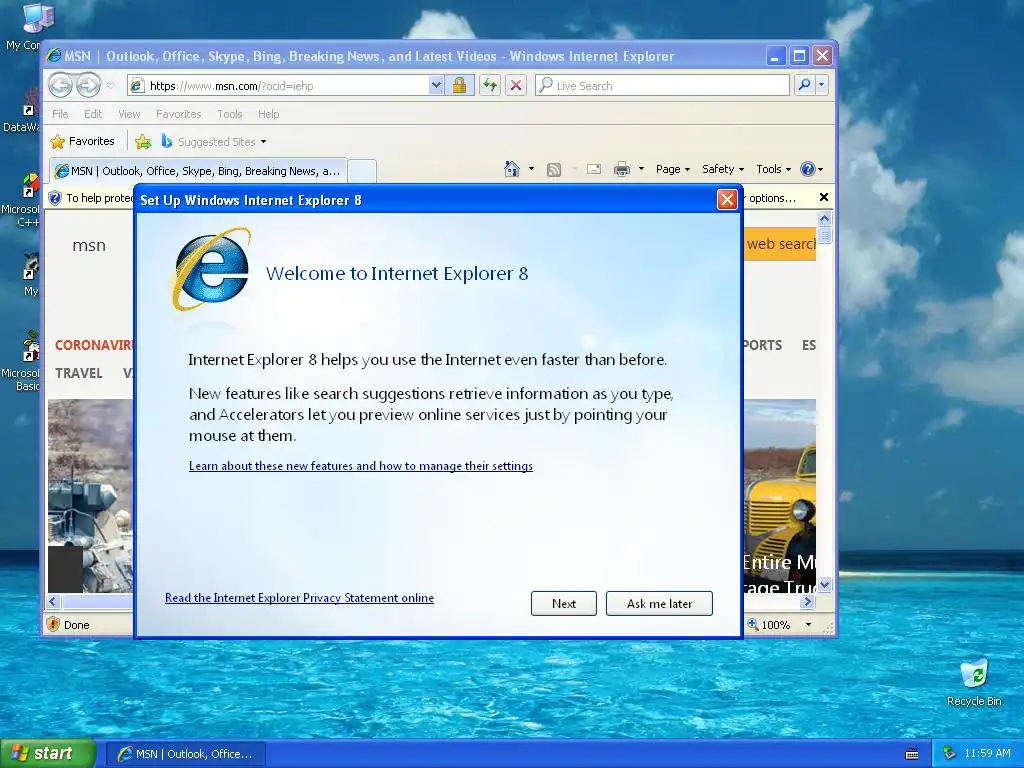
Task: Click the web search orange button
Action: [x=780, y=244]
